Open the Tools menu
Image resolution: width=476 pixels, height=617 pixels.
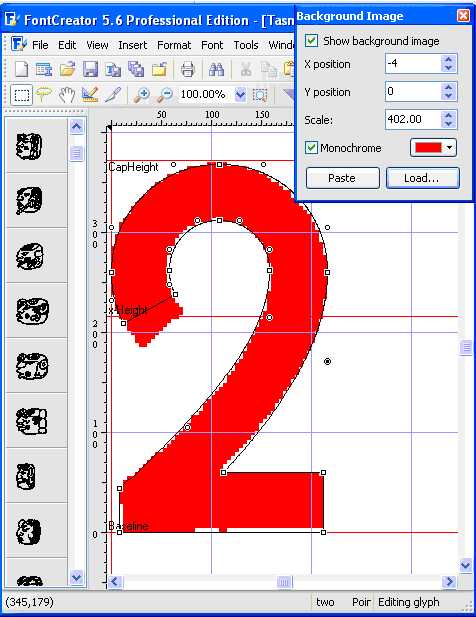[x=246, y=45]
